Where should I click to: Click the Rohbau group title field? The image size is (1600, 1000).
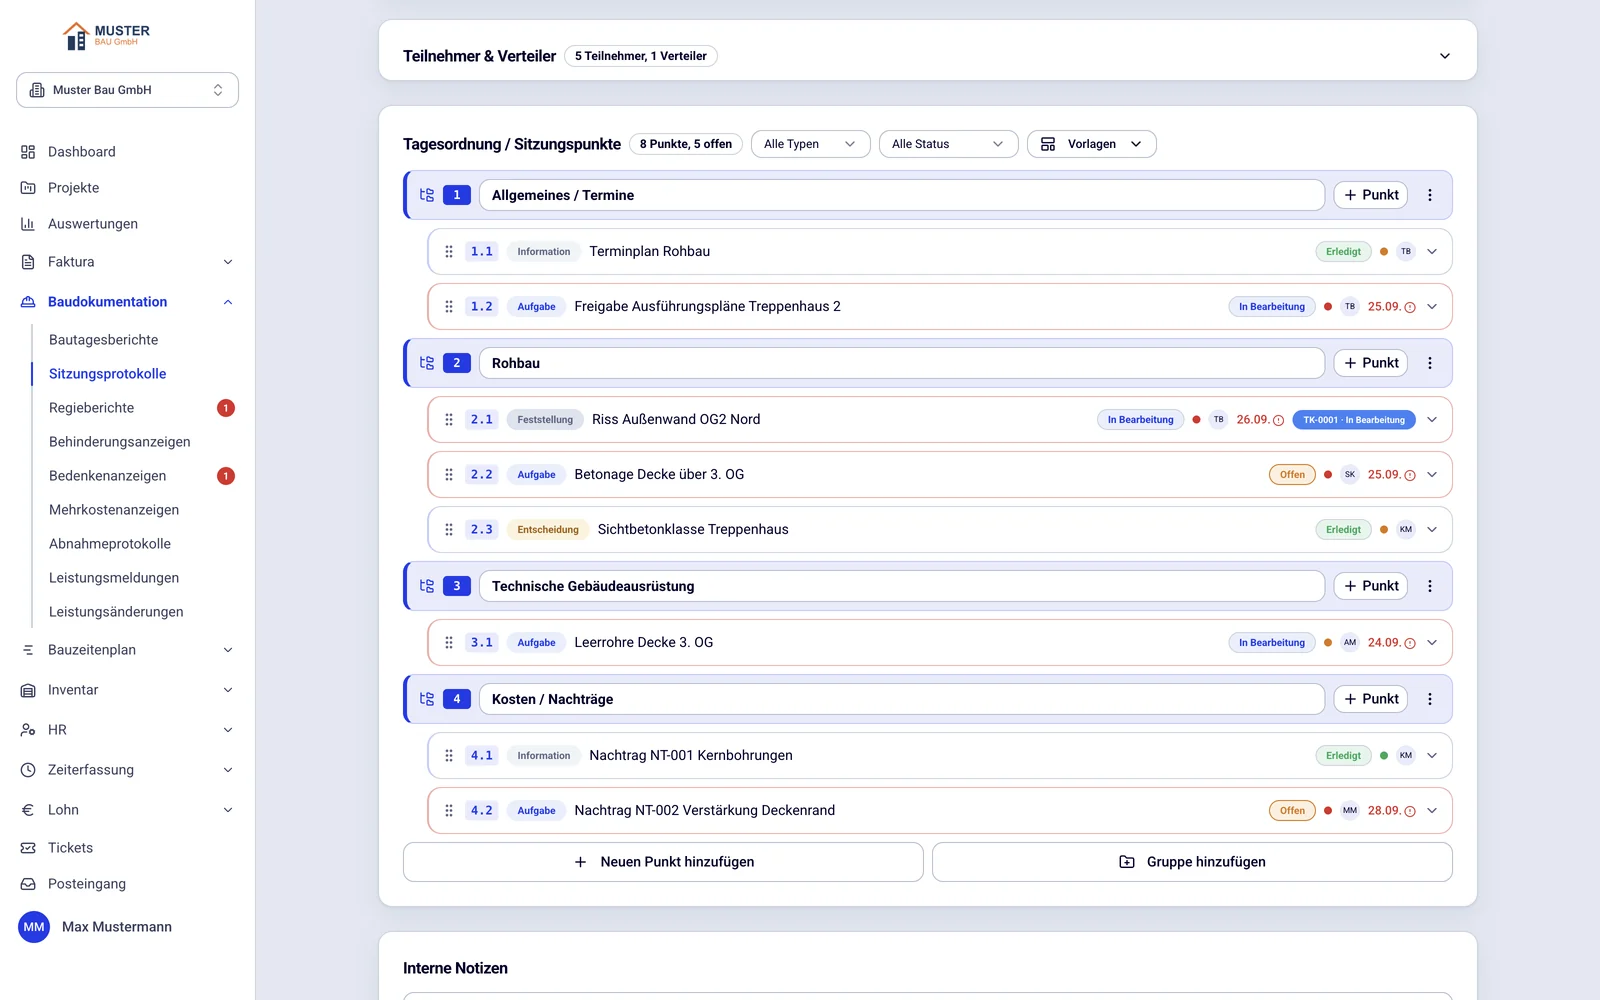coord(902,363)
